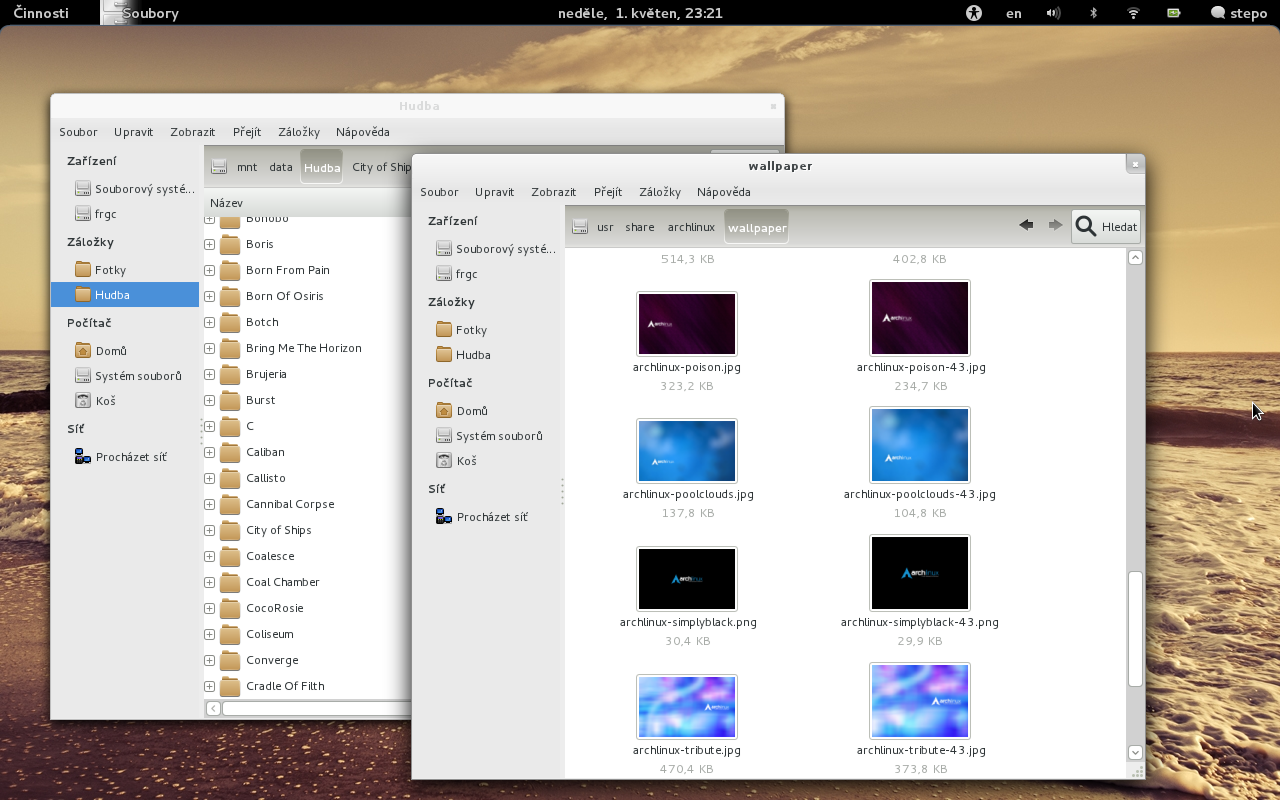The width and height of the screenshot is (1280, 800).
Task: Click the Hledat search button
Action: [1105, 227]
